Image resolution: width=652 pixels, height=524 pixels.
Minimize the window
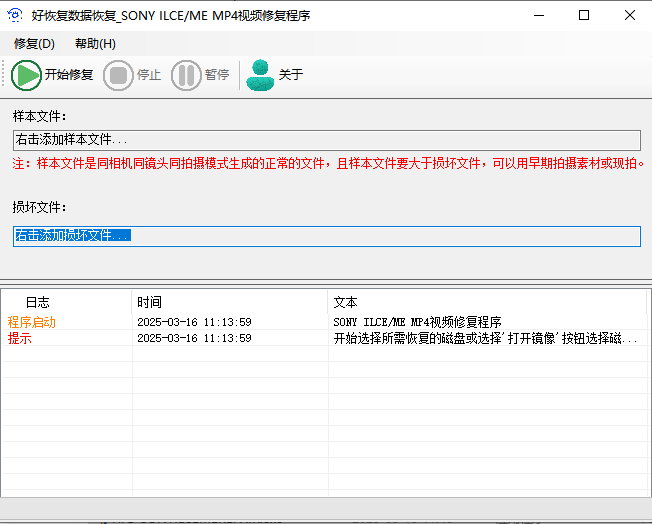click(x=539, y=15)
